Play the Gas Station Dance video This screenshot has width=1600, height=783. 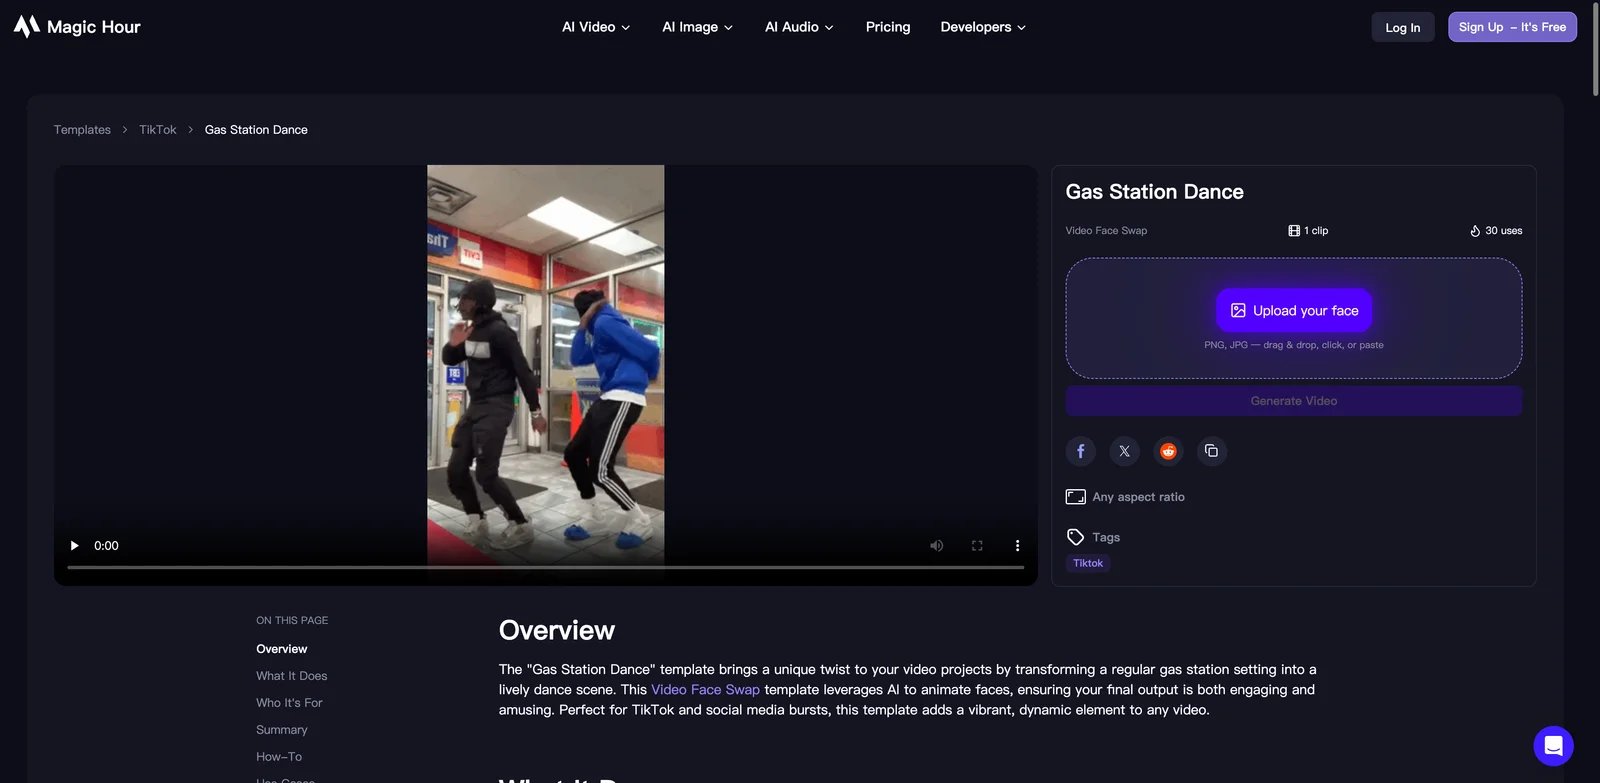click(x=74, y=546)
